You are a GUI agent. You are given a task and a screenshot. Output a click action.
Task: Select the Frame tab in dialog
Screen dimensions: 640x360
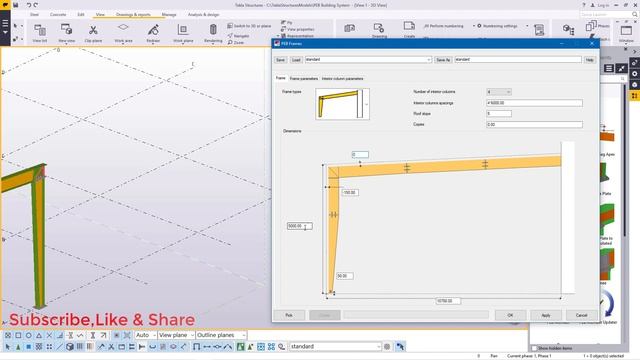click(x=281, y=78)
